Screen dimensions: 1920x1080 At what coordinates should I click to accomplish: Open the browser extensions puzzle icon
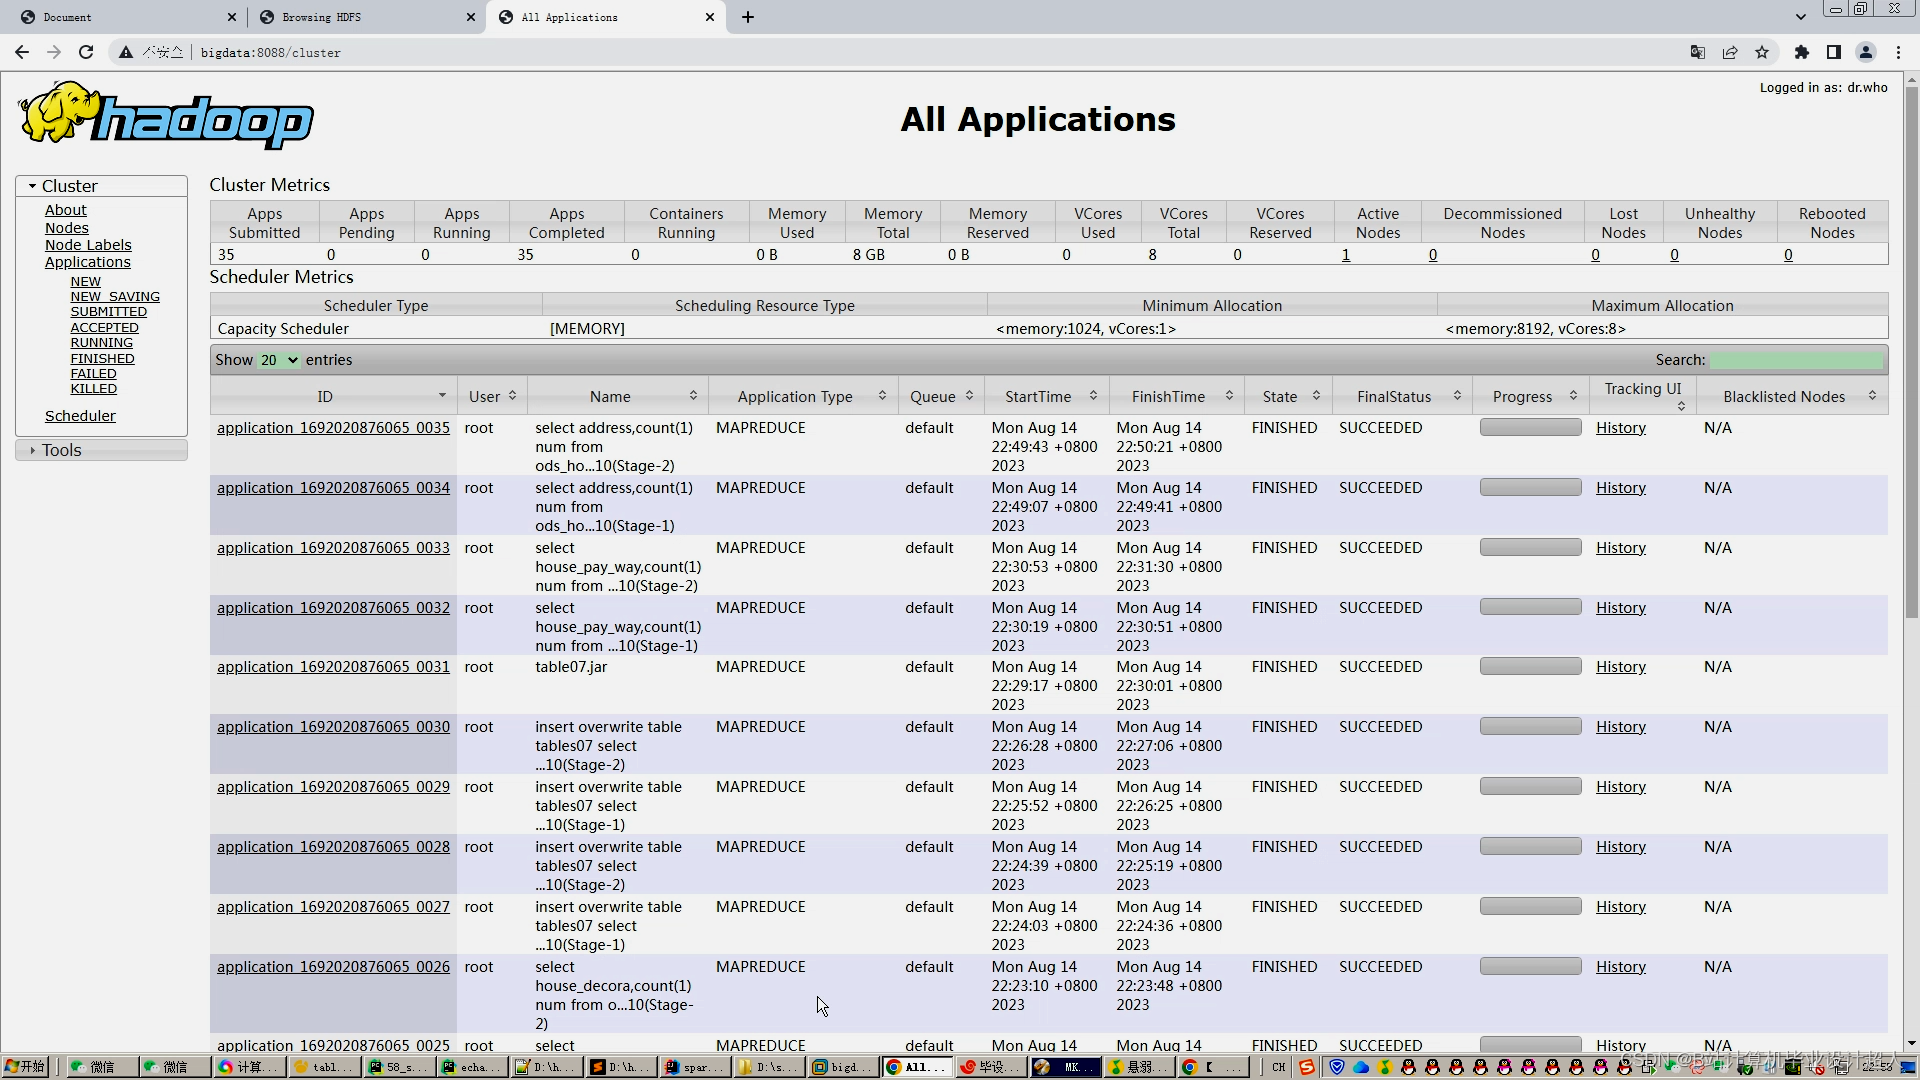(1802, 52)
